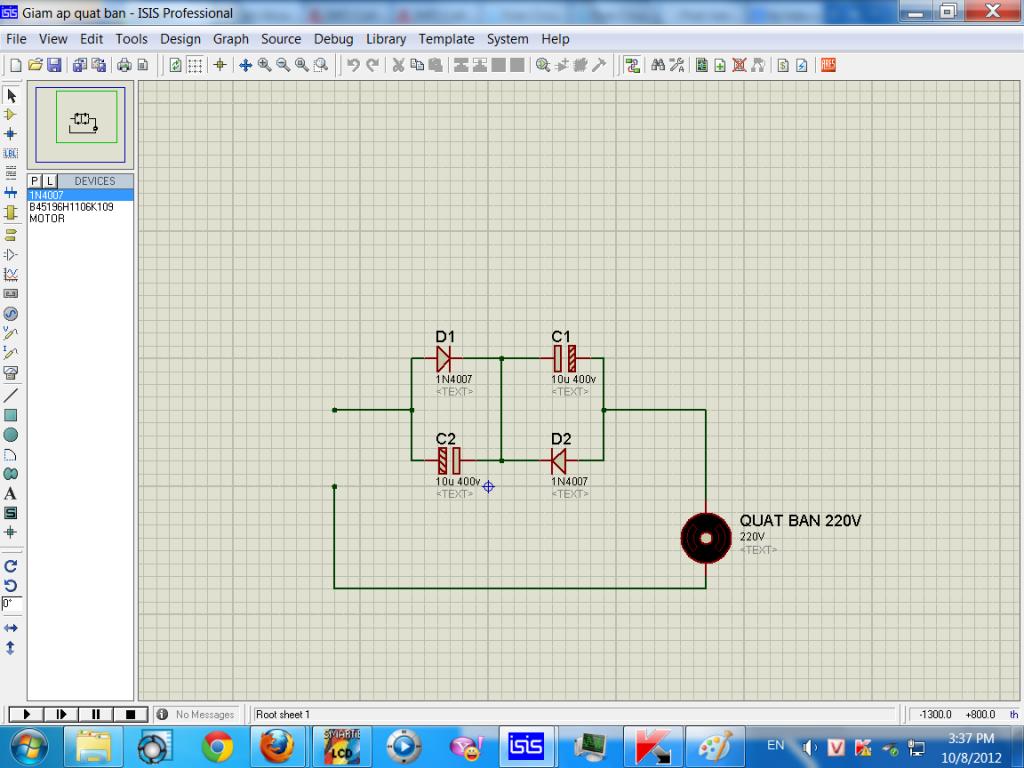Open ARES netlist transfer icon

point(828,65)
